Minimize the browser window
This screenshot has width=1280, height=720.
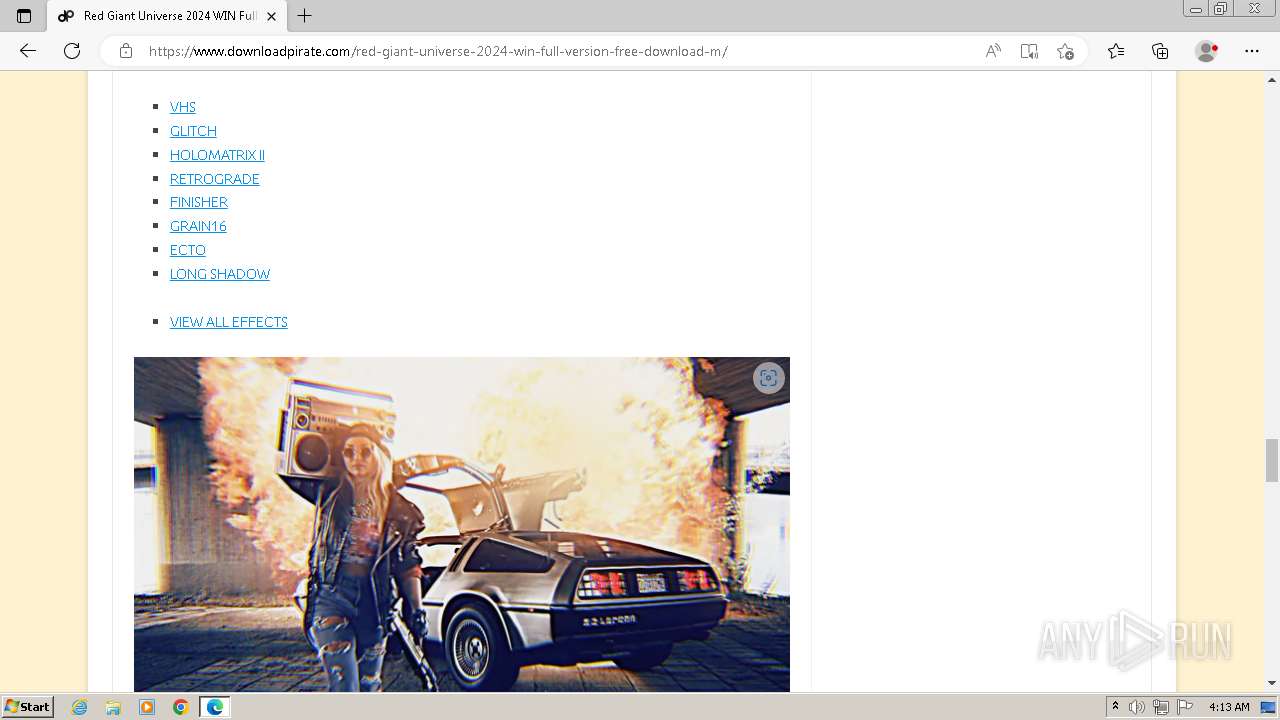coord(1196,9)
